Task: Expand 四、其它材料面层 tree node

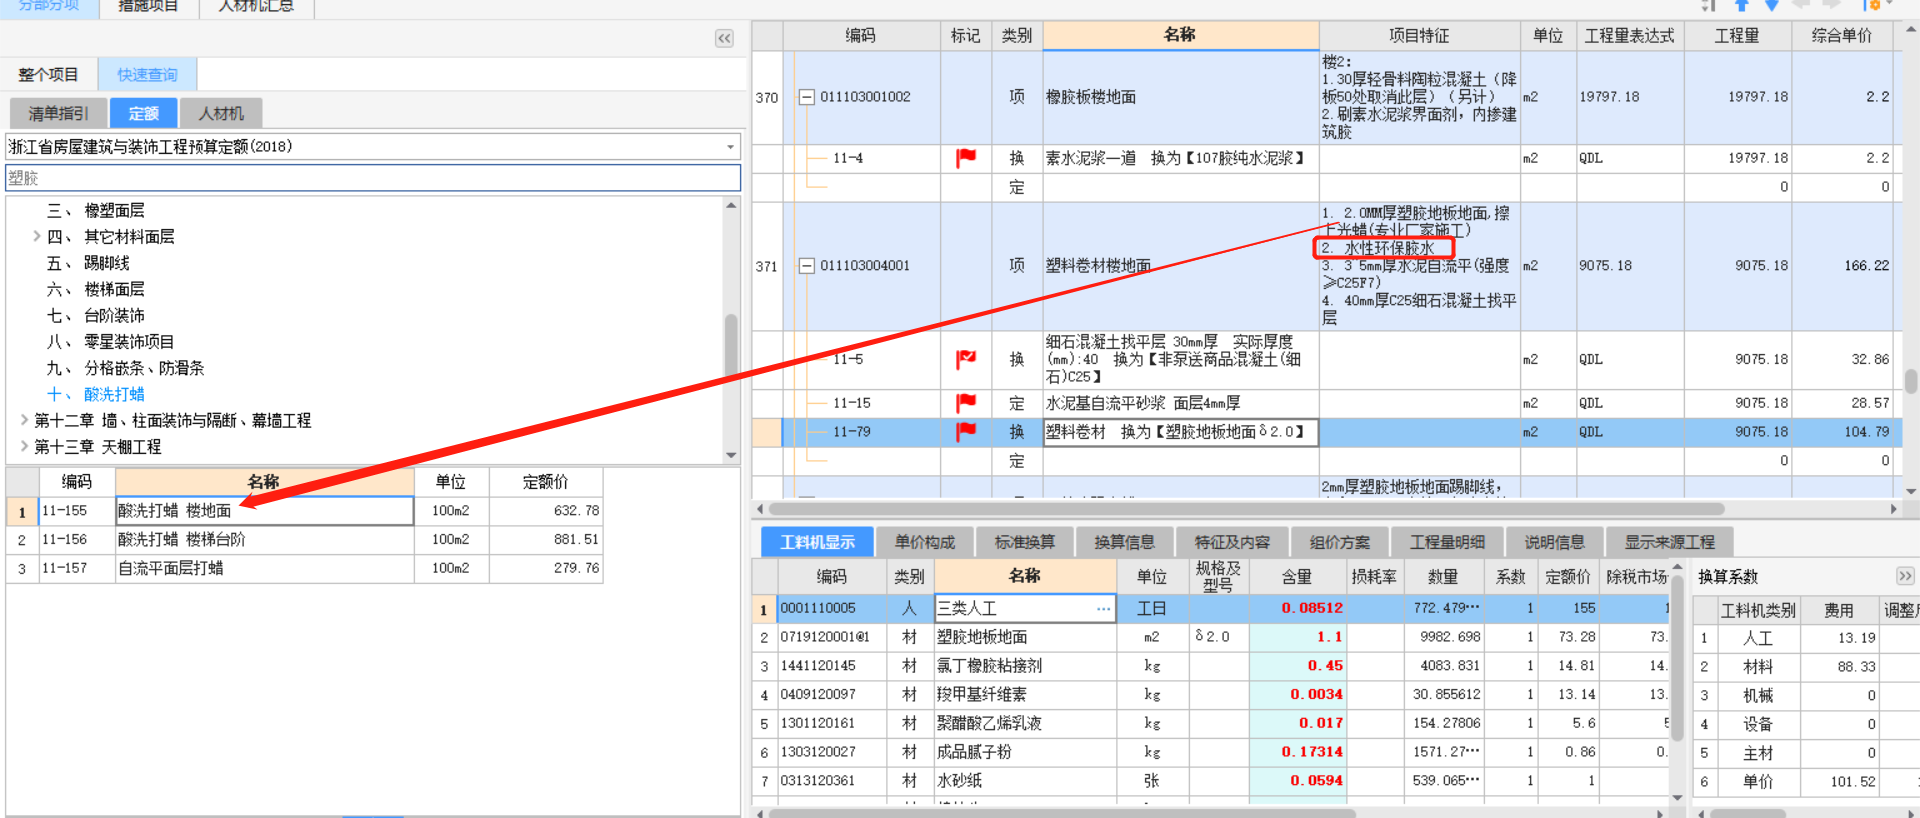Action: pos(37,237)
